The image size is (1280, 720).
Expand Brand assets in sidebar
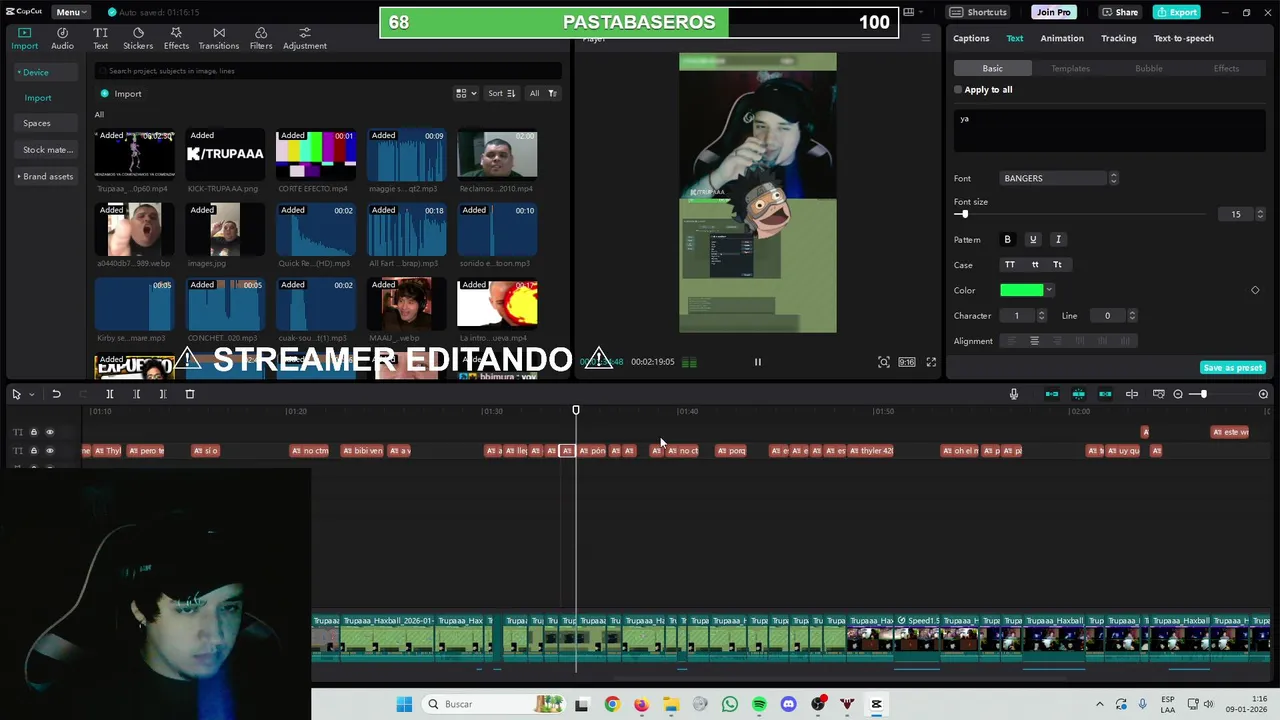(45, 176)
